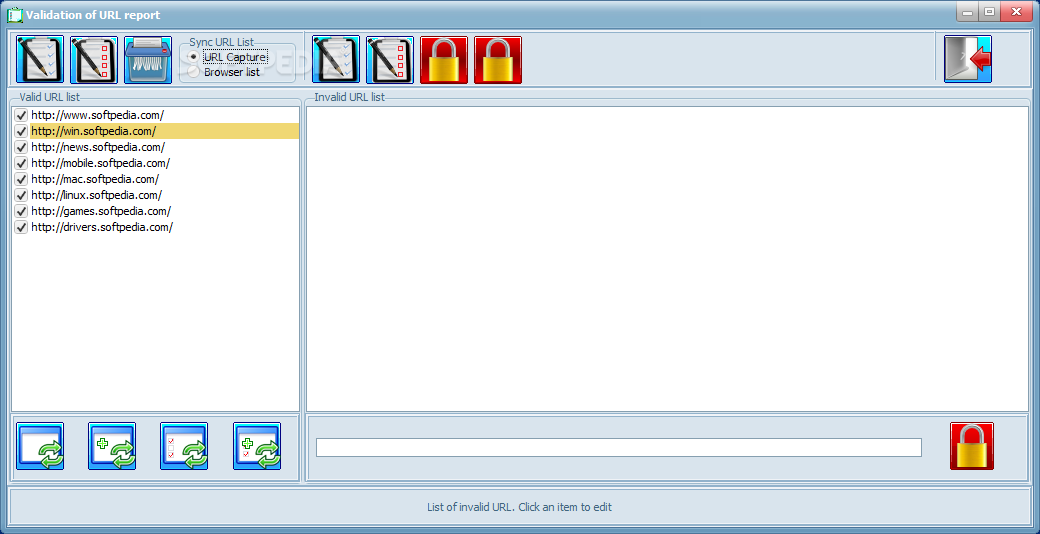This screenshot has width=1040, height=534.
Task: Uncheck the http://games.softpedia.com/ checkbox
Action: click(x=21, y=212)
